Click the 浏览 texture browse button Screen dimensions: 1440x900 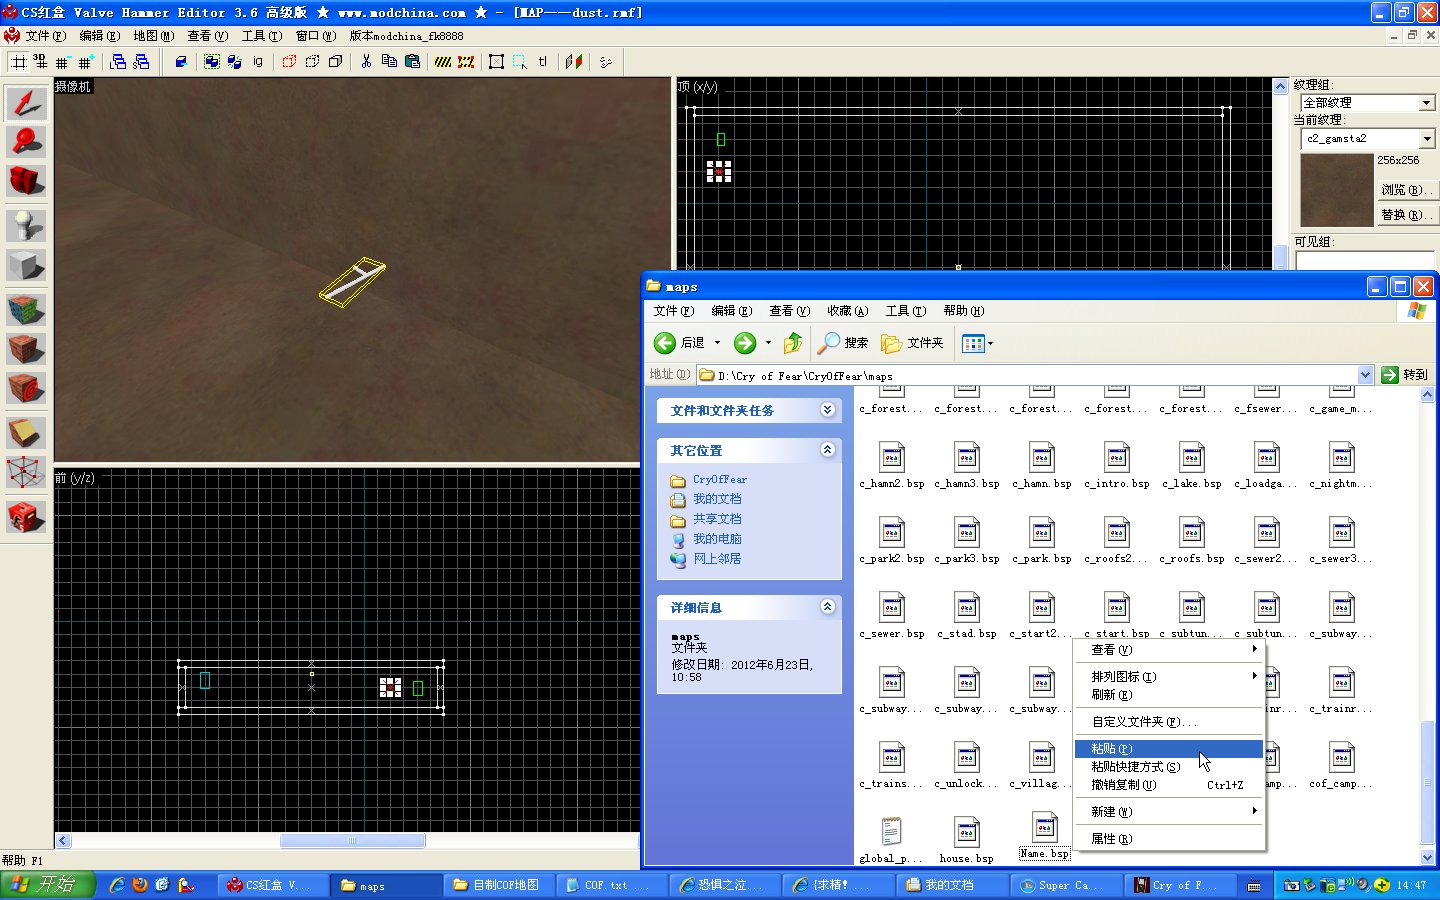pyautogui.click(x=1406, y=190)
